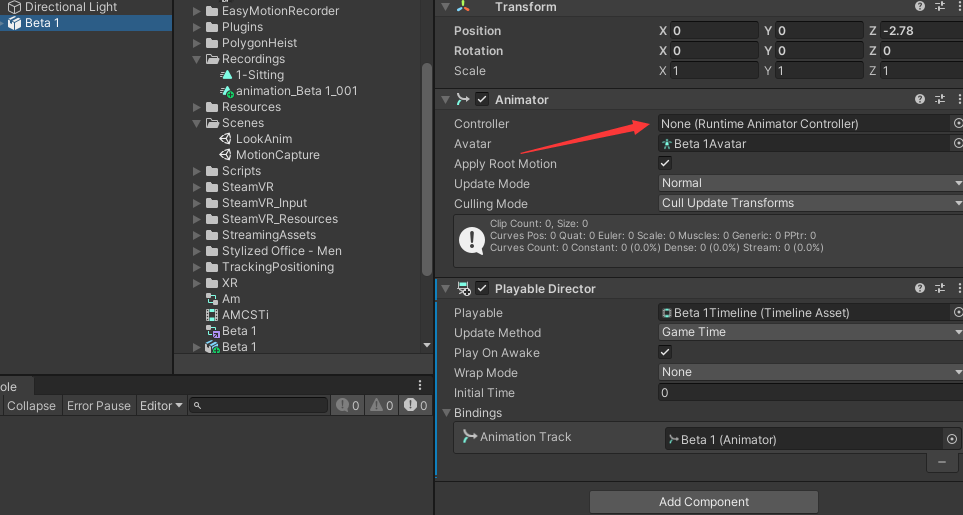Image resolution: width=963 pixels, height=515 pixels.
Task: Disable the Playable Director component checkbox
Action: coord(482,288)
